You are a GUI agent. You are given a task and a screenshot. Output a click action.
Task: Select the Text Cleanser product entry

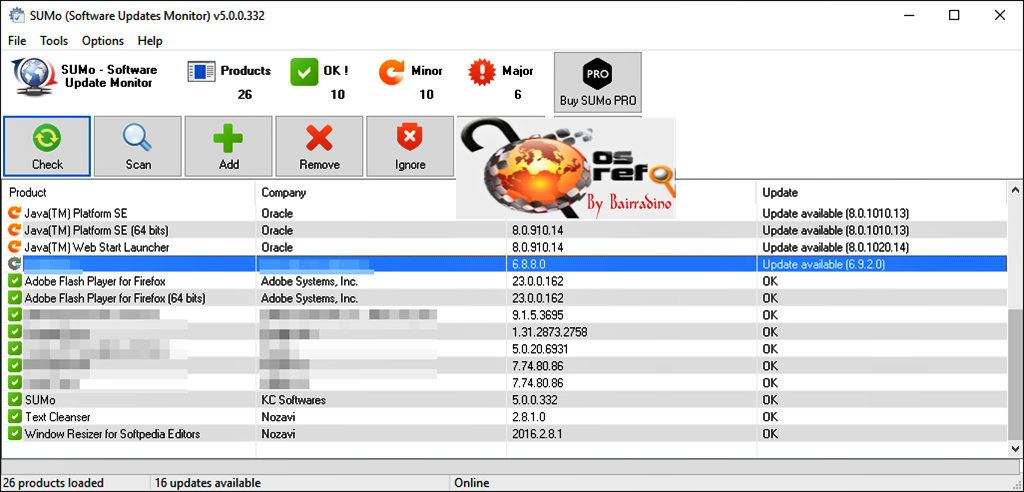click(57, 416)
